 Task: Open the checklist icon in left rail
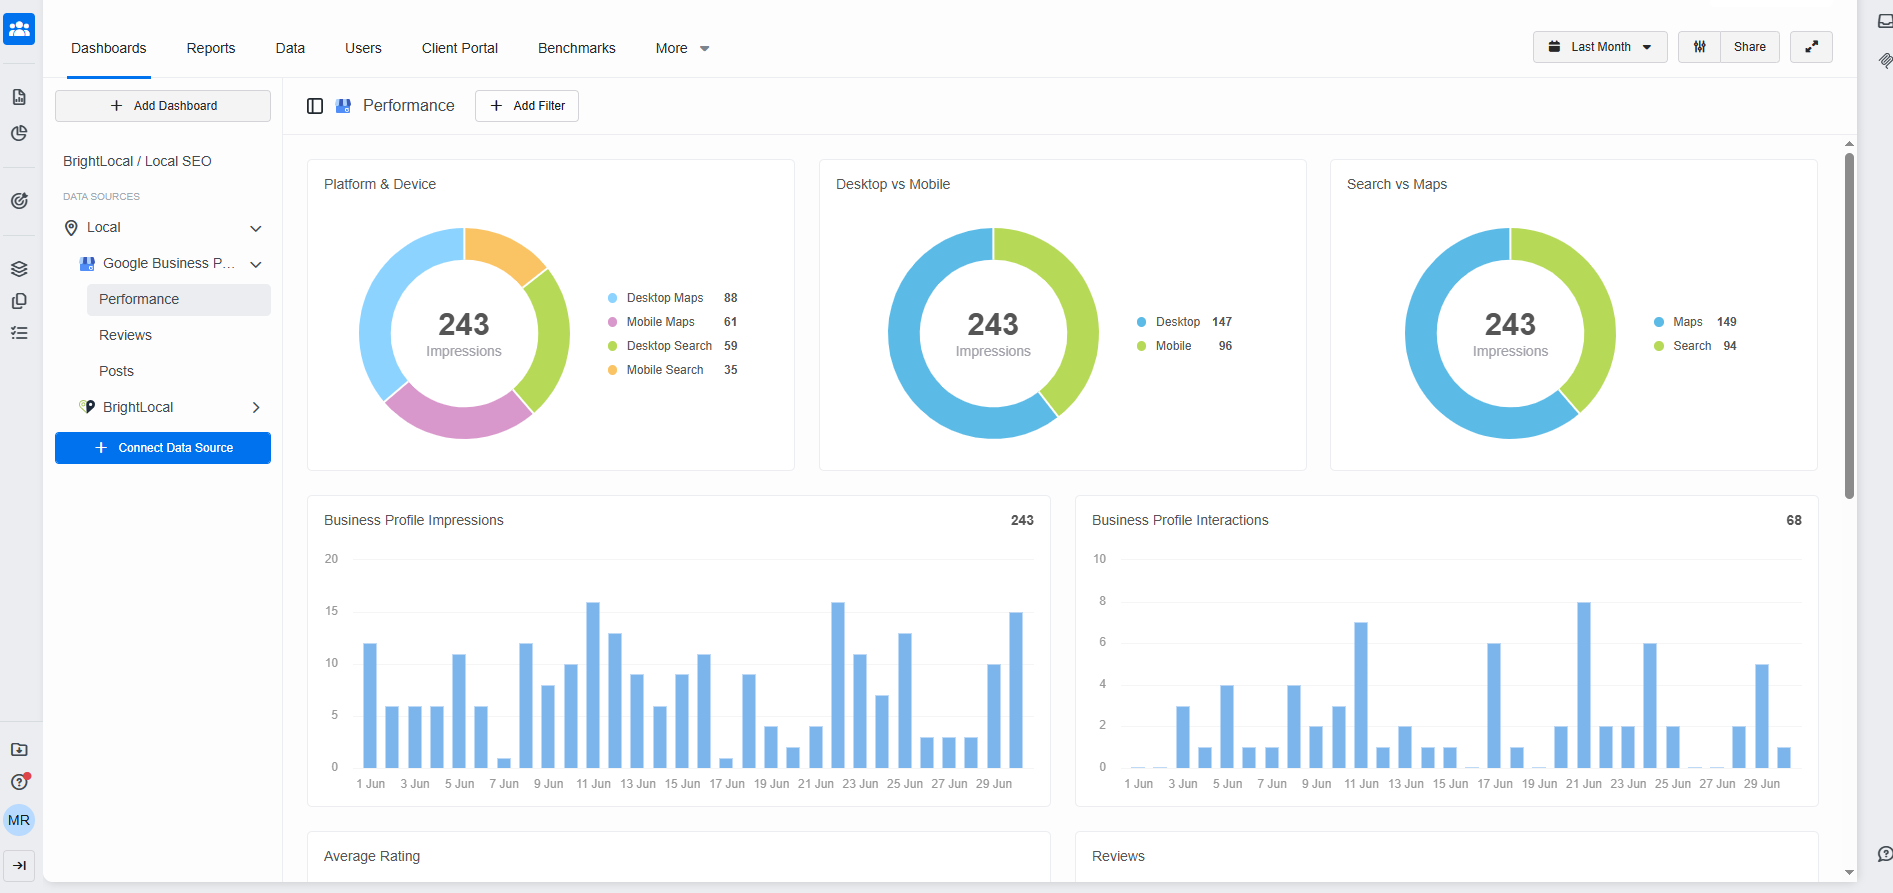click(19, 333)
